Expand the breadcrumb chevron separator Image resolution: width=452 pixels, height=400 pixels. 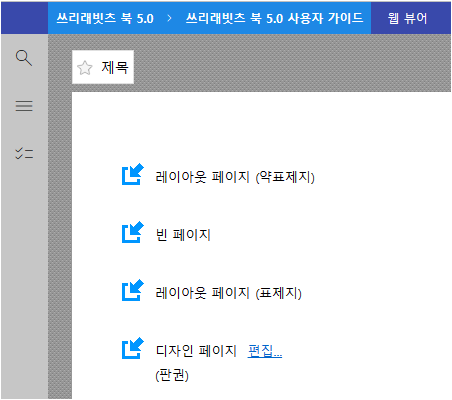pos(169,18)
